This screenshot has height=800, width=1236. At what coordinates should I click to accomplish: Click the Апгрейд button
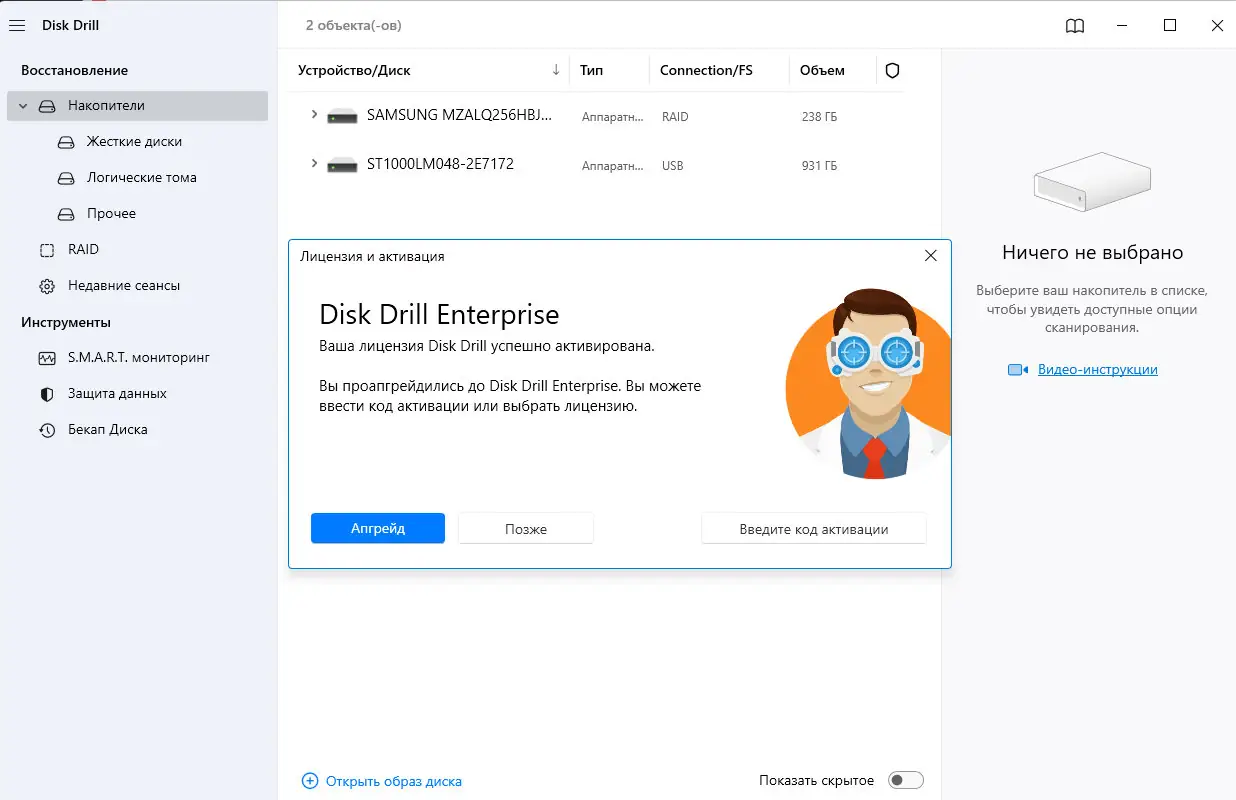coord(377,528)
